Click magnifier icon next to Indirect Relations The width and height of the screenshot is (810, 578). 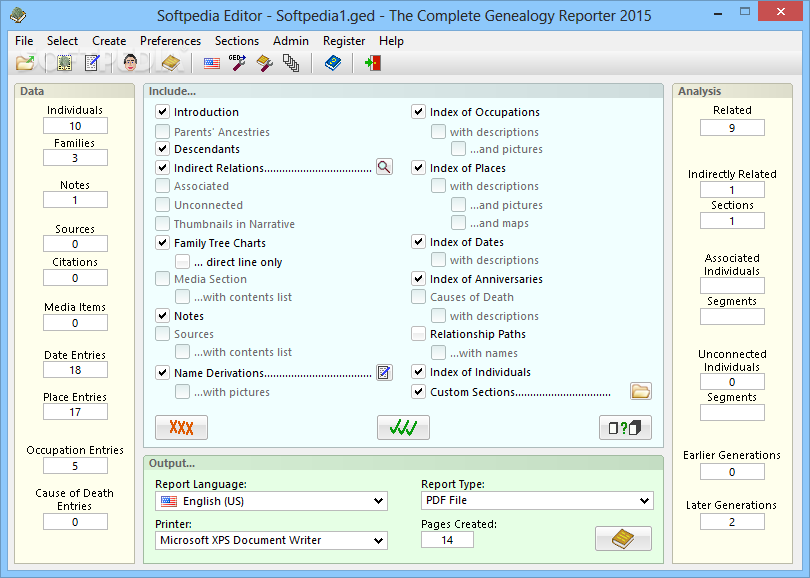tap(384, 167)
